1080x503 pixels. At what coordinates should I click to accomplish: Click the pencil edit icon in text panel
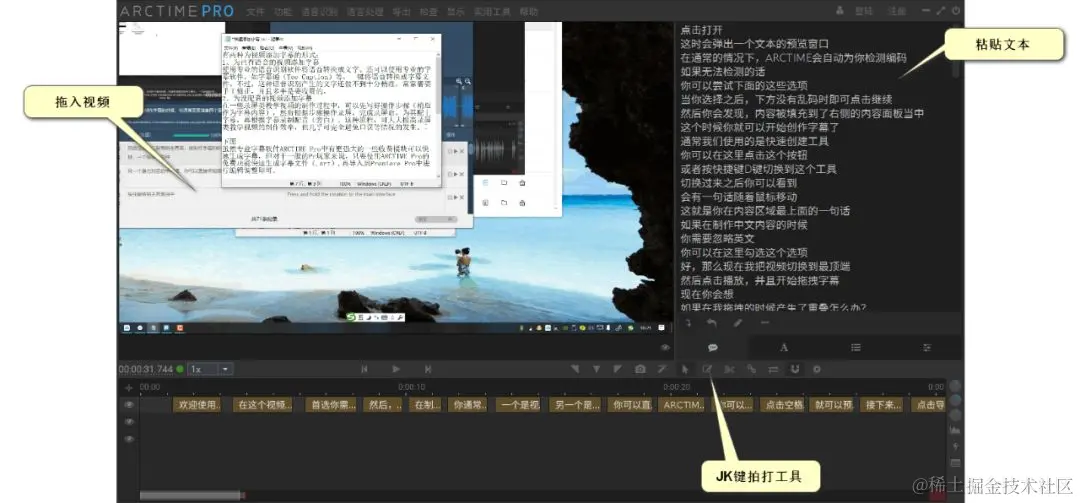click(738, 322)
